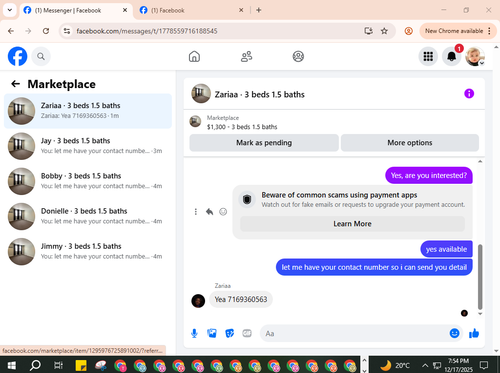The width and height of the screenshot is (500, 373).
Task: Open the account profile picture menu
Action: 475,56
